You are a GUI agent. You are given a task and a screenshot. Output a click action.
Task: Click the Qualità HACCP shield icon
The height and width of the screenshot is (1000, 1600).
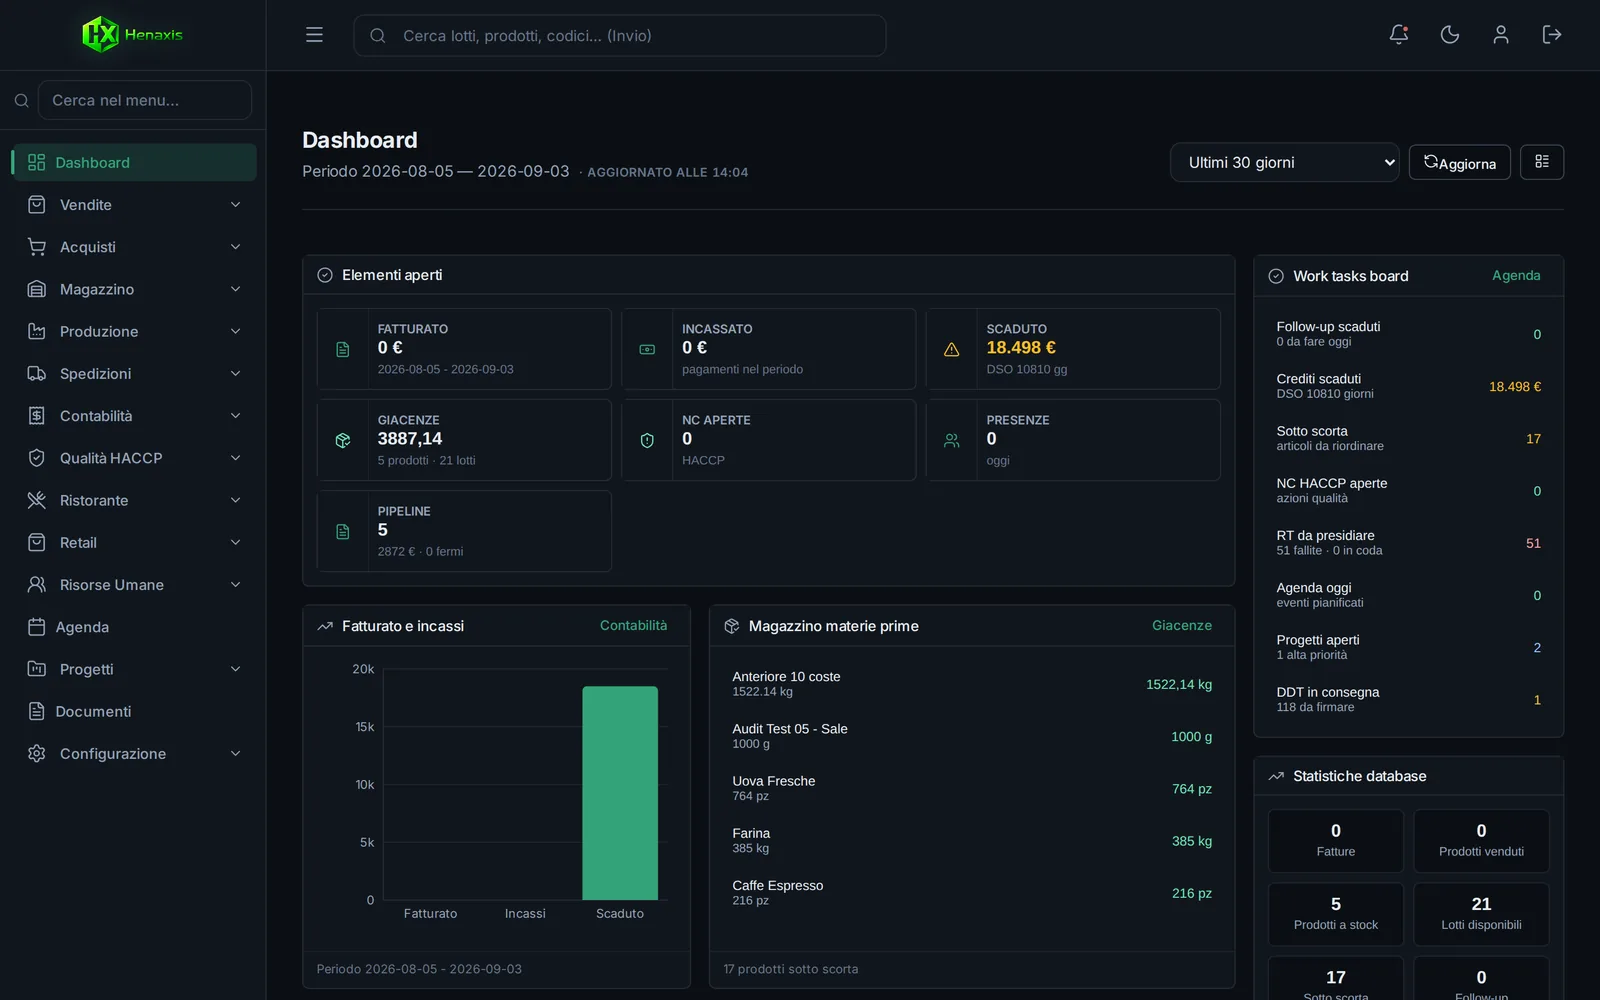(x=37, y=458)
